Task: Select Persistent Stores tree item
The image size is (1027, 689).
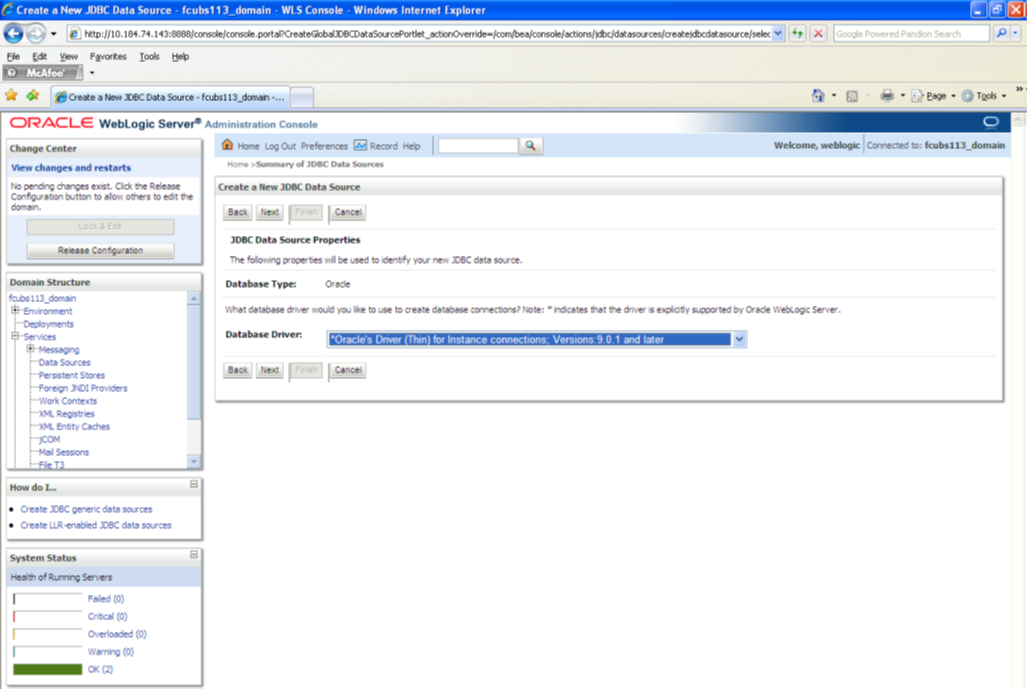Action: coord(71,375)
